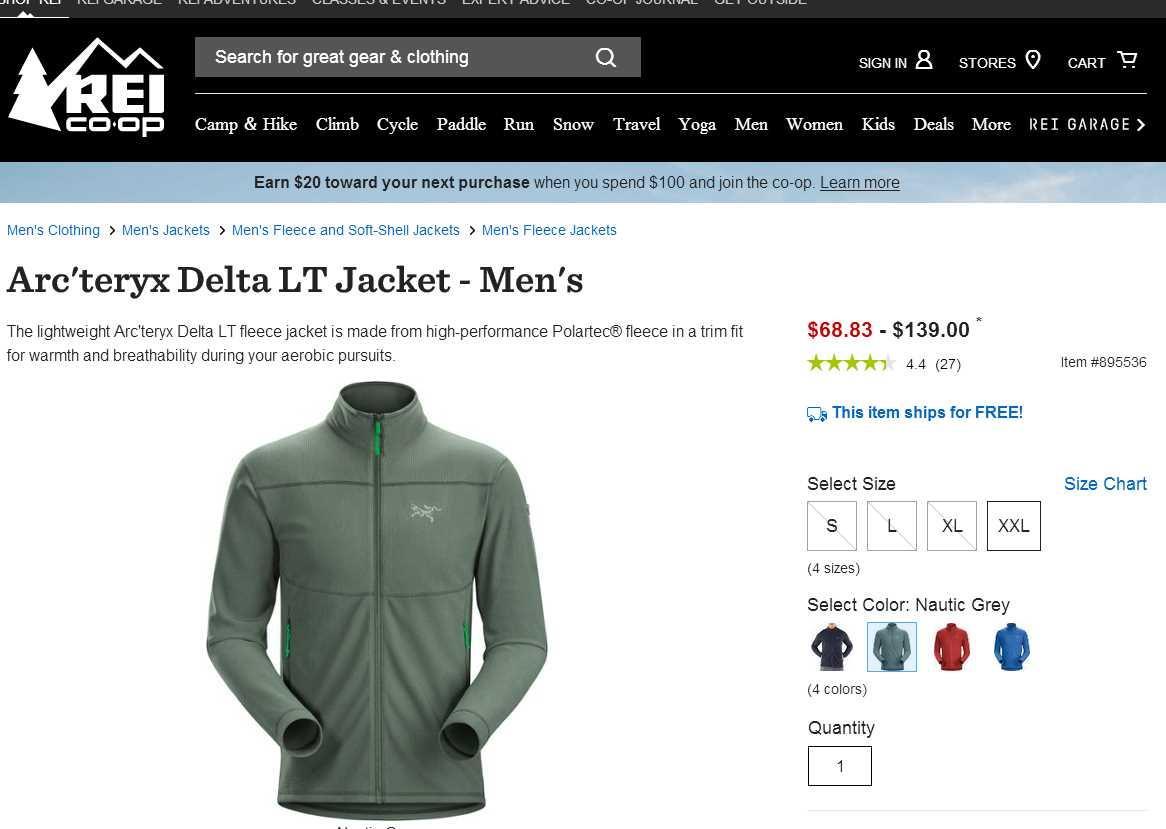
Task: Open the More navigation menu
Action: pyautogui.click(x=991, y=124)
